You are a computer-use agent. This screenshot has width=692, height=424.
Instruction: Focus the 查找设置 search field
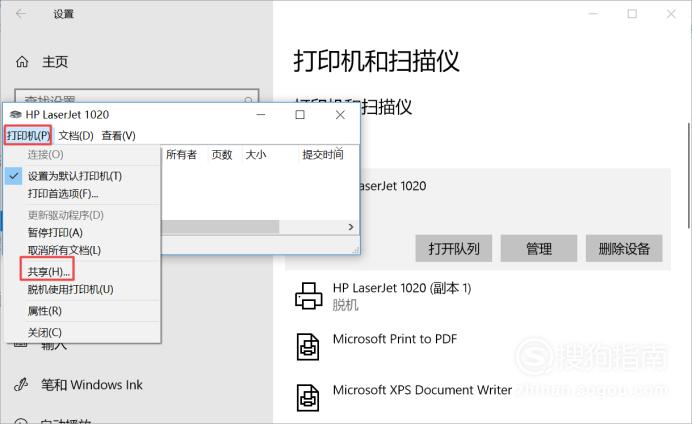[136, 96]
